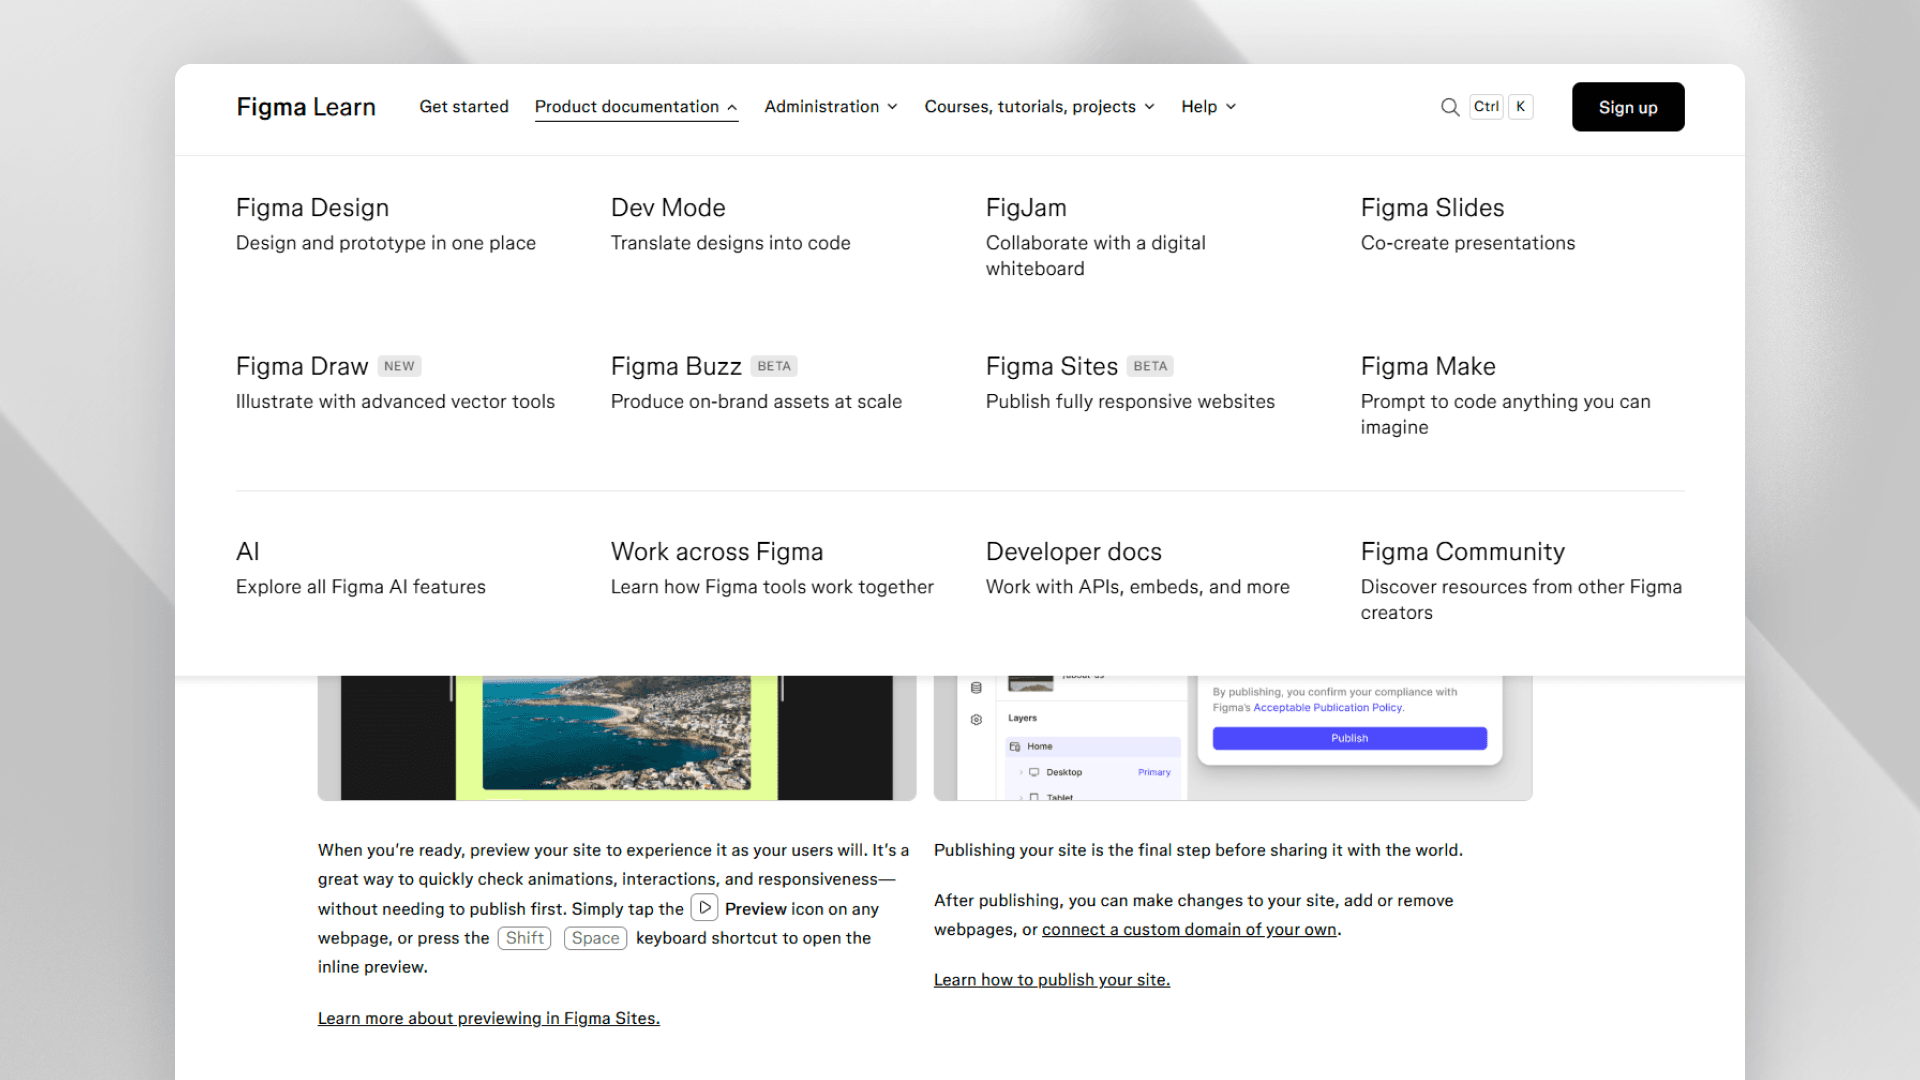Screen dimensions: 1920x1080
Task: Click the search magnifier icon
Action: point(1450,107)
